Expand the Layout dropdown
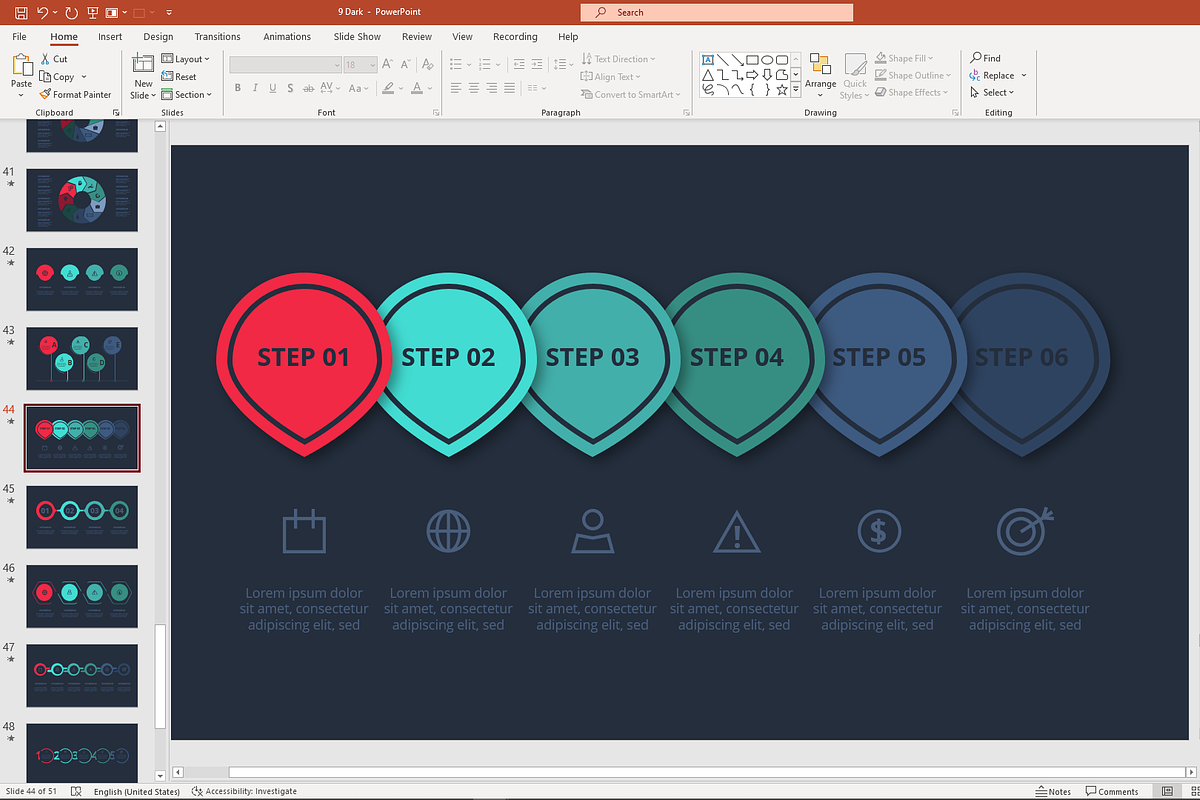 pyautogui.click(x=186, y=59)
